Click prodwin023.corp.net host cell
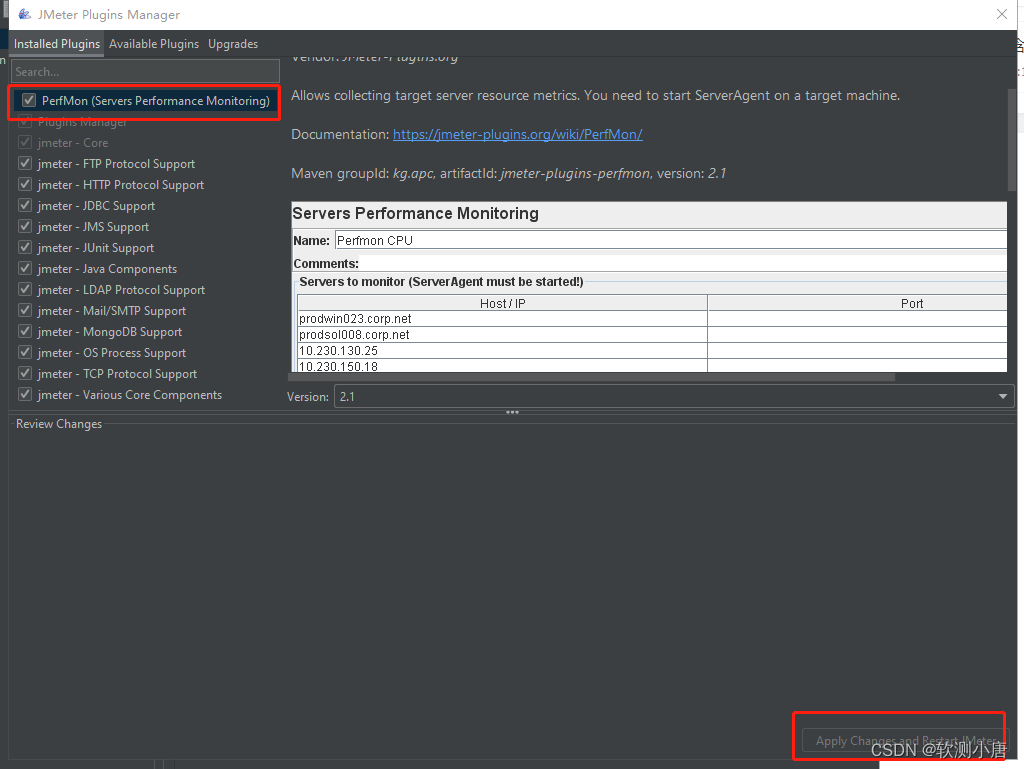1024x769 pixels. [x=502, y=319]
